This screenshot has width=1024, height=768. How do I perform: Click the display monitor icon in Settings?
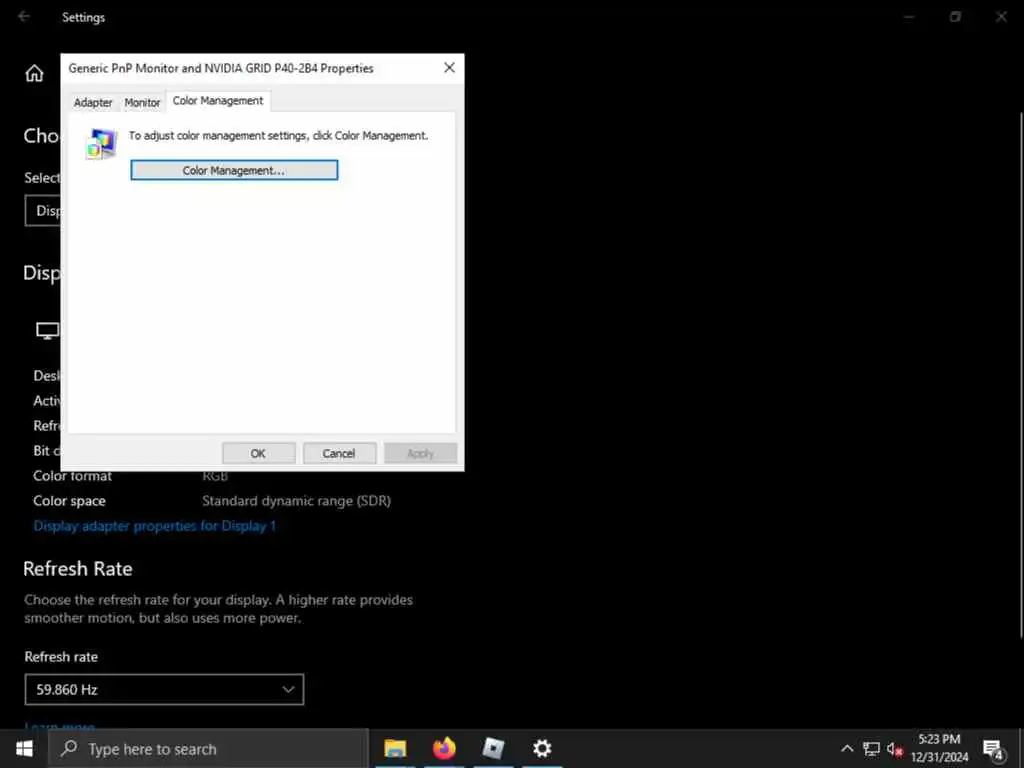coord(47,331)
